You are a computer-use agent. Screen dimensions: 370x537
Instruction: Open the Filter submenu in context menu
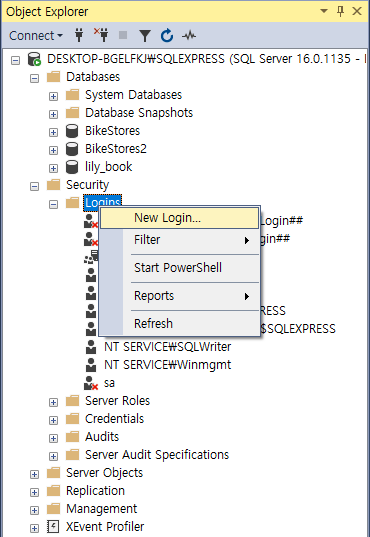point(179,240)
